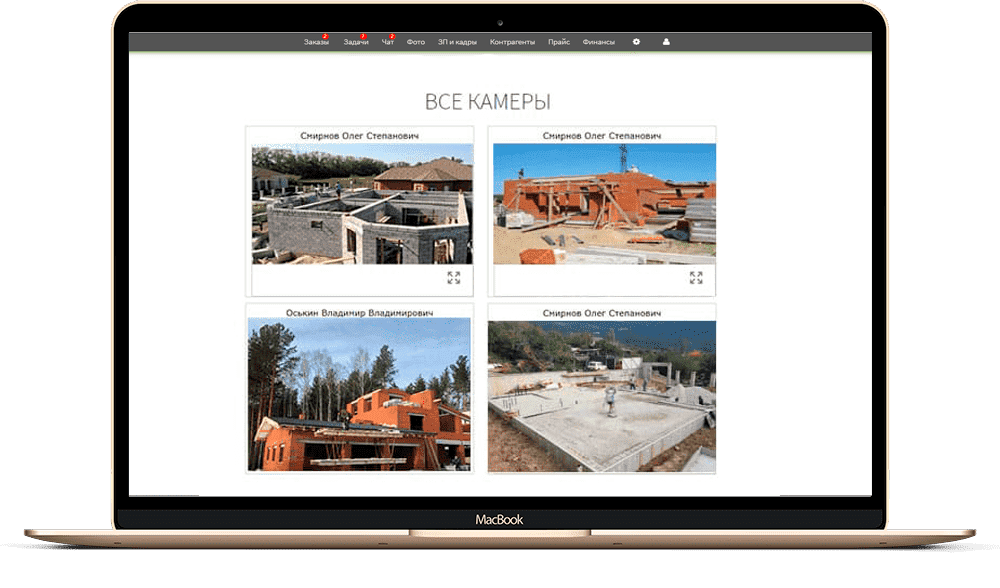Click the Оськин Владимир Владимирович name label
This screenshot has height=588, width=1000.
point(359,313)
